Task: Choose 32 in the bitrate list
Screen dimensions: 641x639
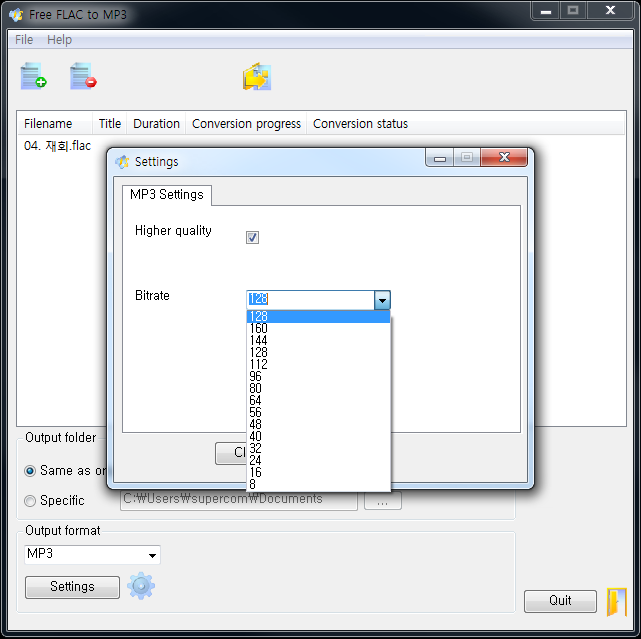Action: click(318, 448)
